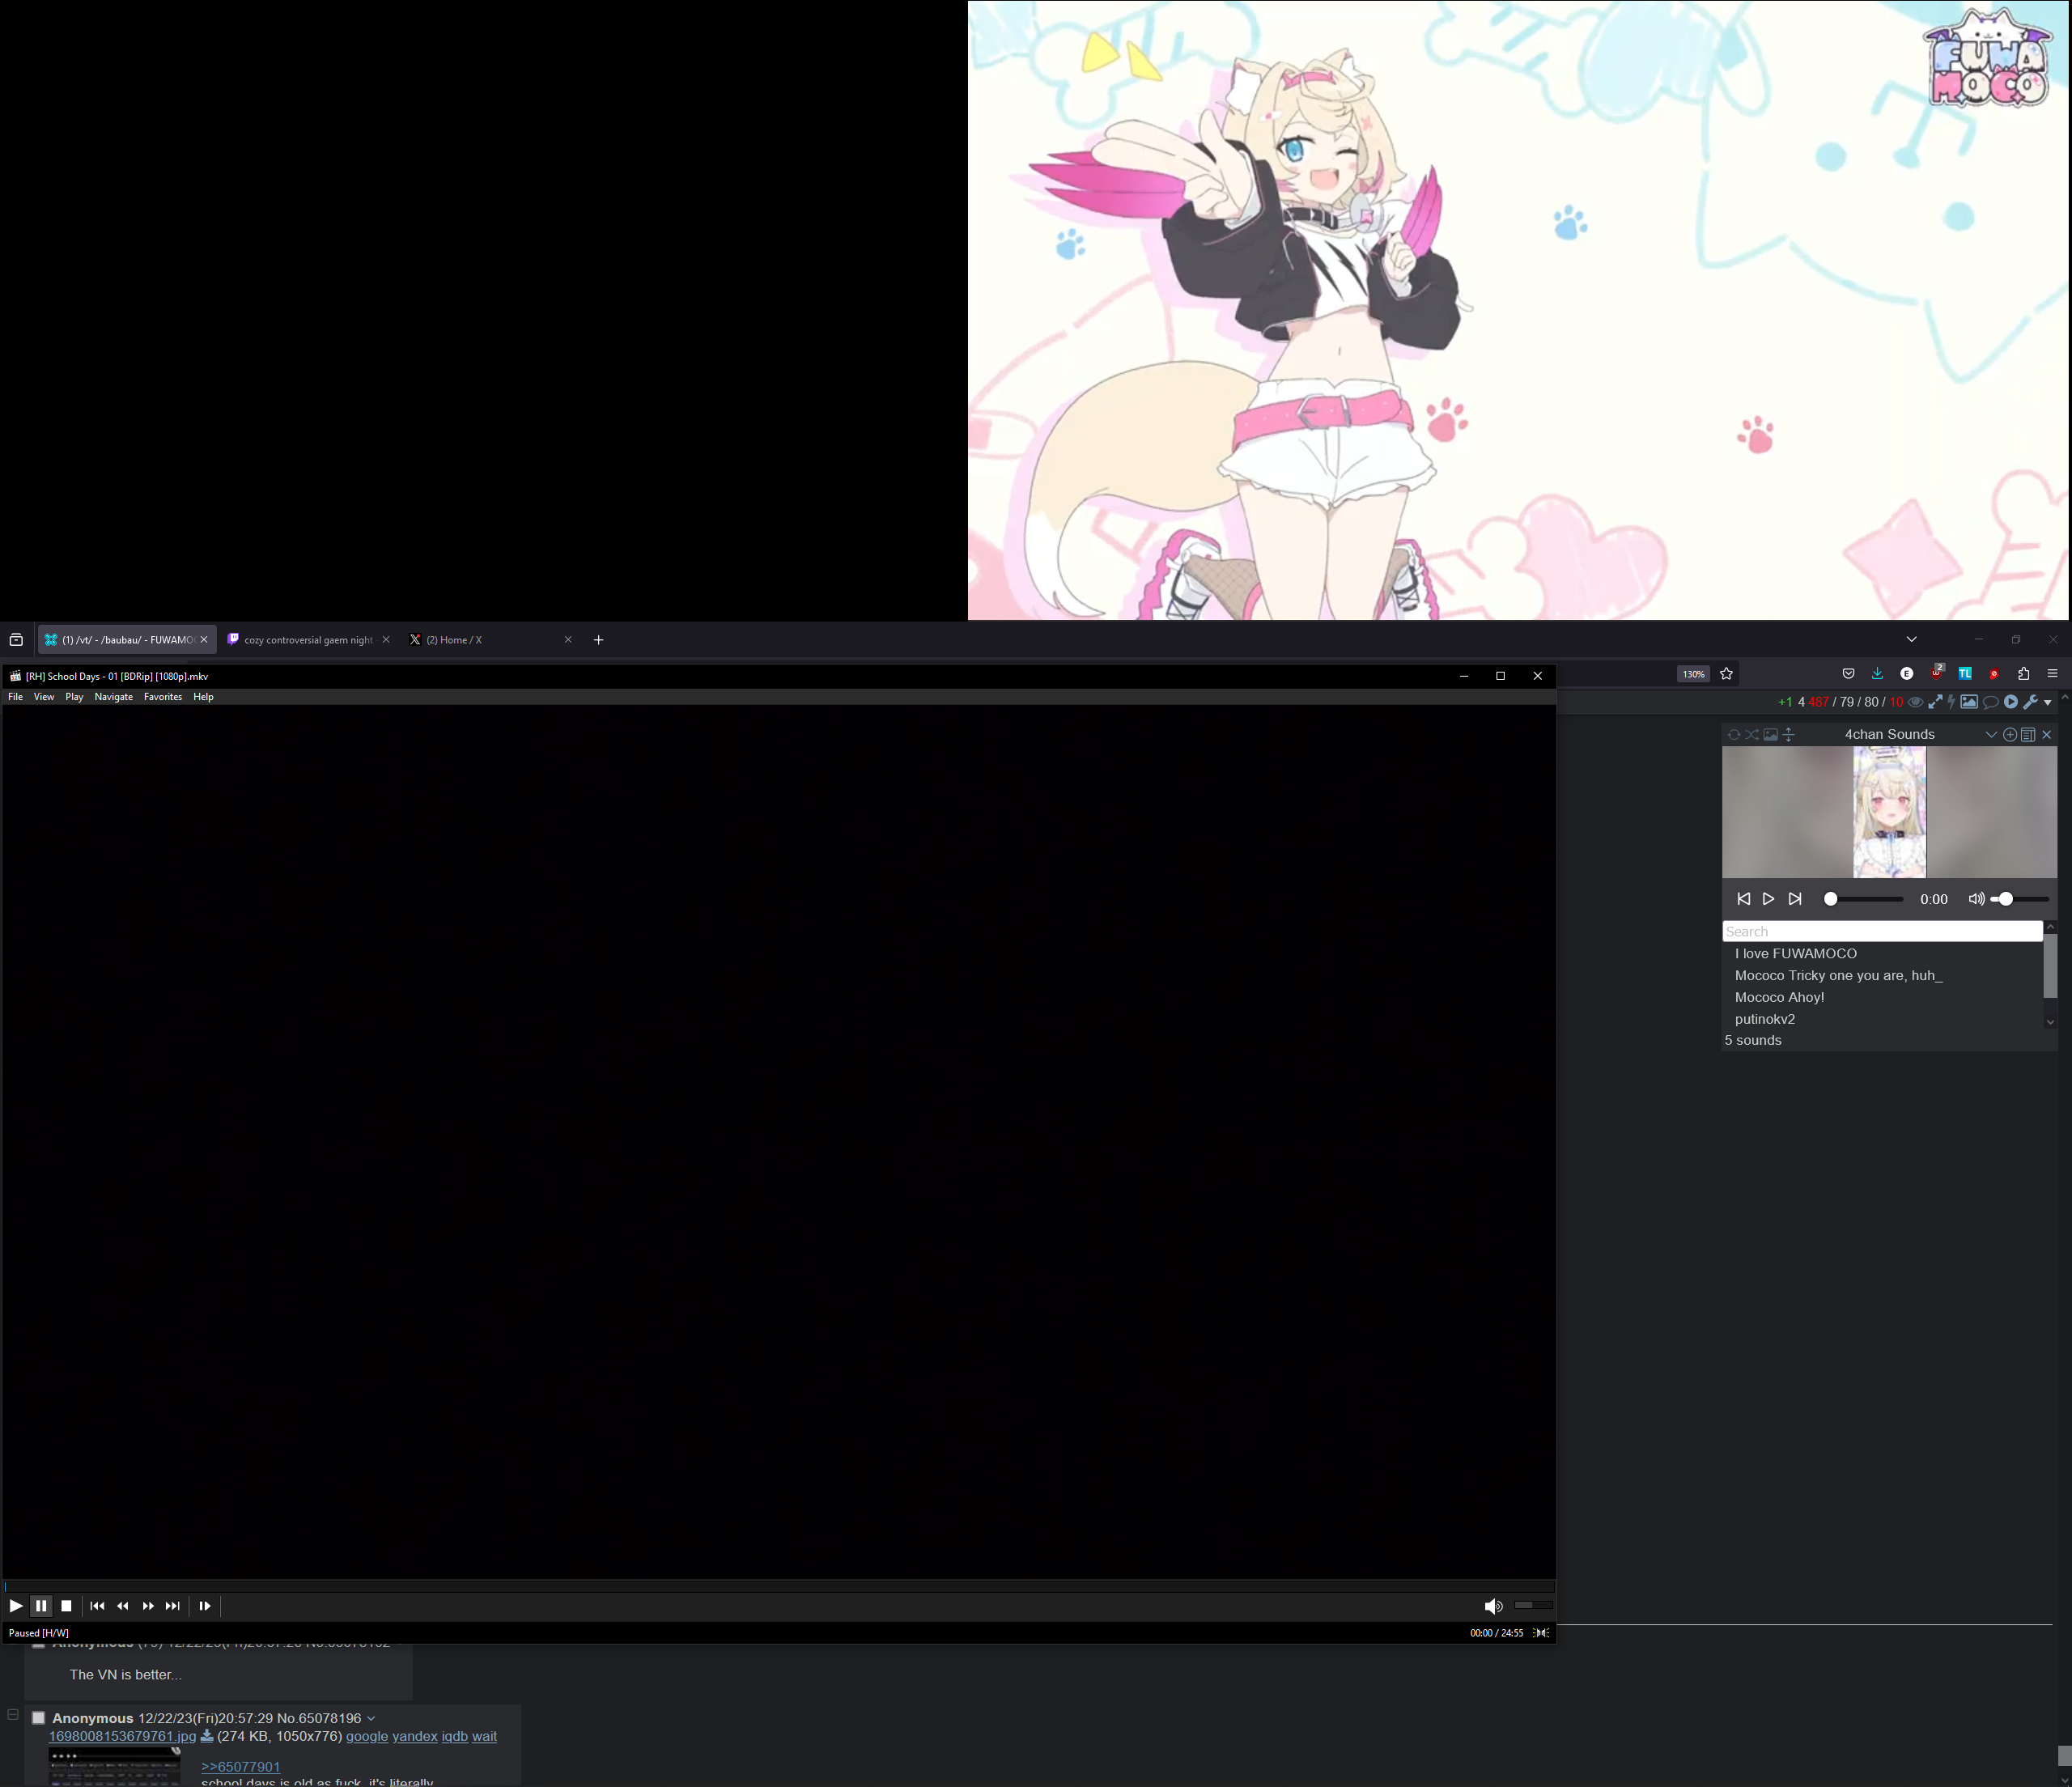Open the 4chan X header dropdown triangle
The width and height of the screenshot is (2072, 1787).
point(2048,702)
